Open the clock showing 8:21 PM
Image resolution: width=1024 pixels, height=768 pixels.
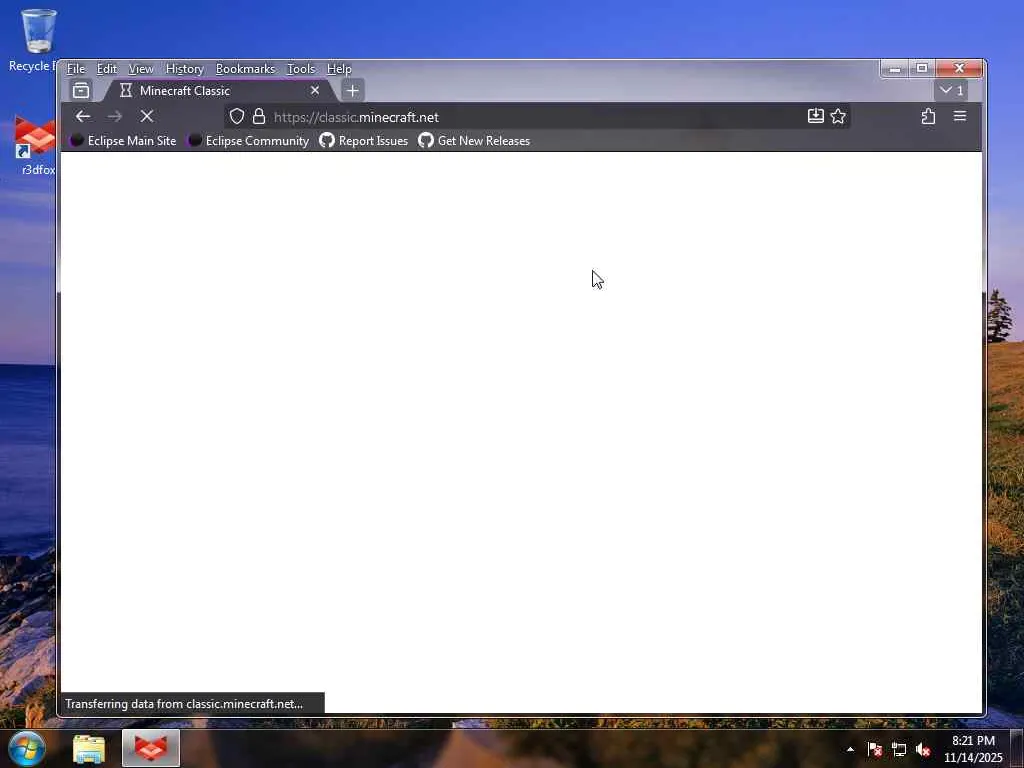973,749
